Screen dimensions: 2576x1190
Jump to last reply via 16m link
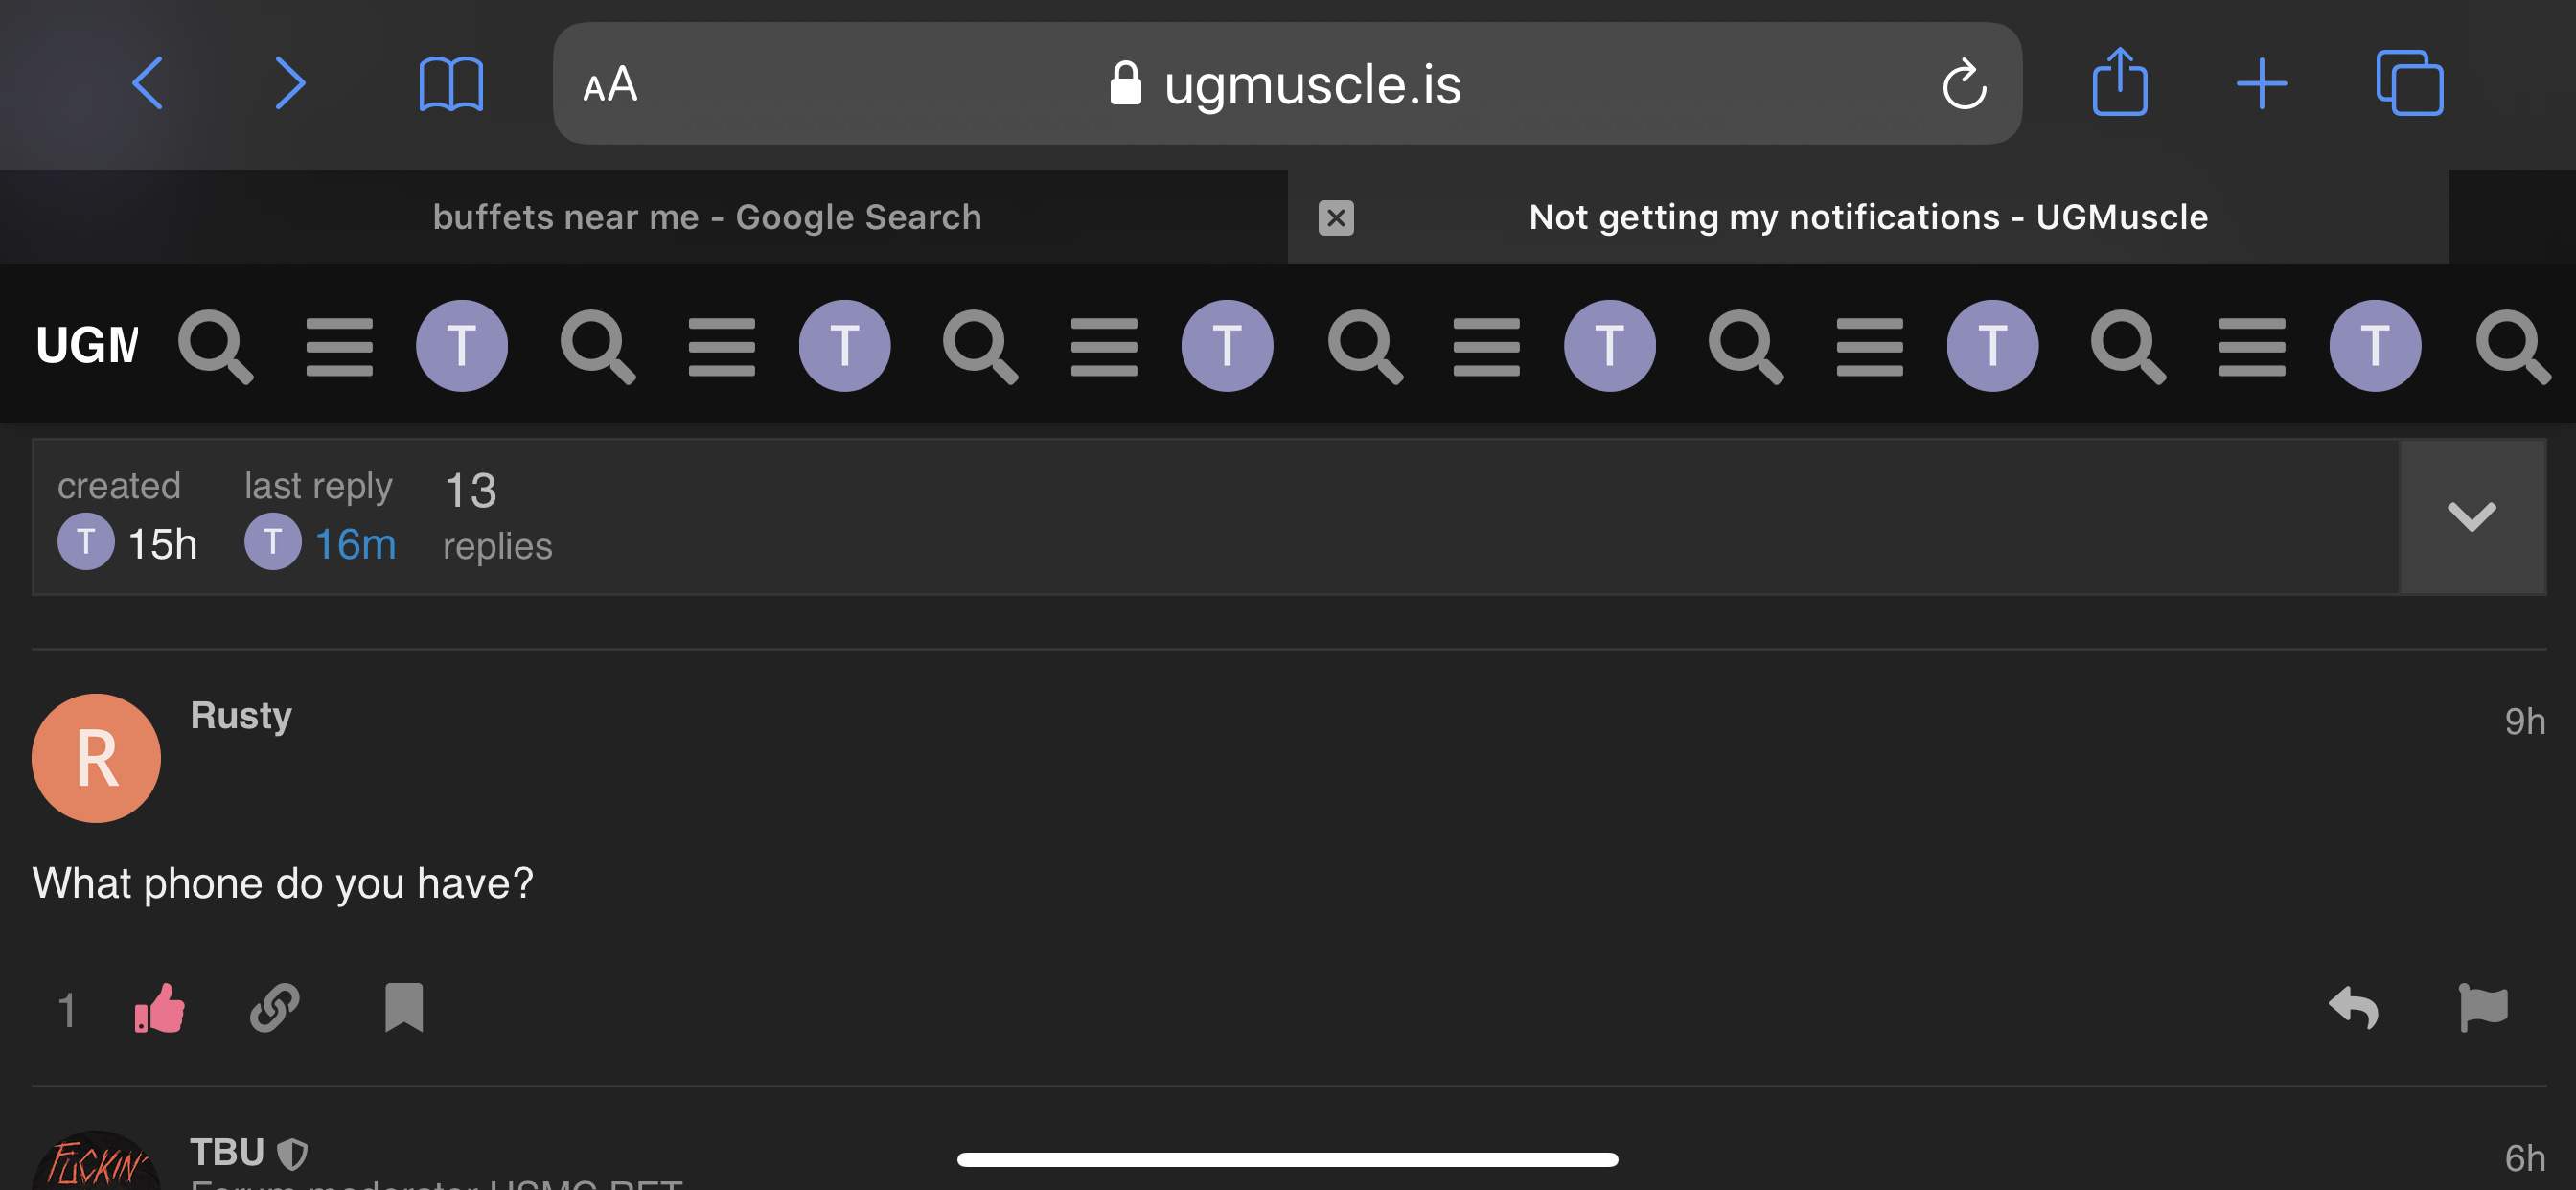(355, 544)
